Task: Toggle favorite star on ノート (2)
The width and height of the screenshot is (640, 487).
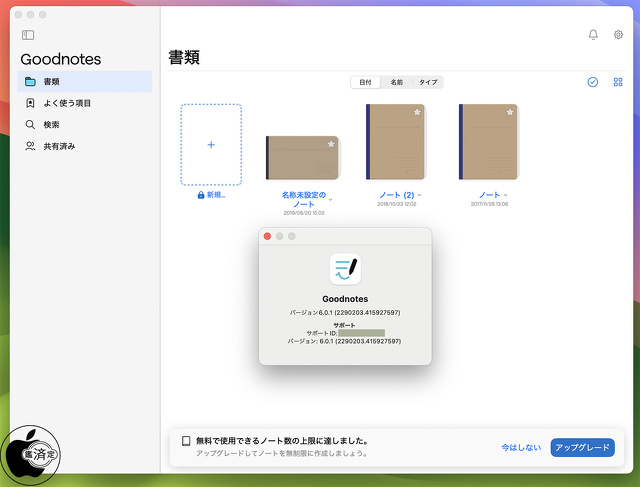Action: (417, 112)
